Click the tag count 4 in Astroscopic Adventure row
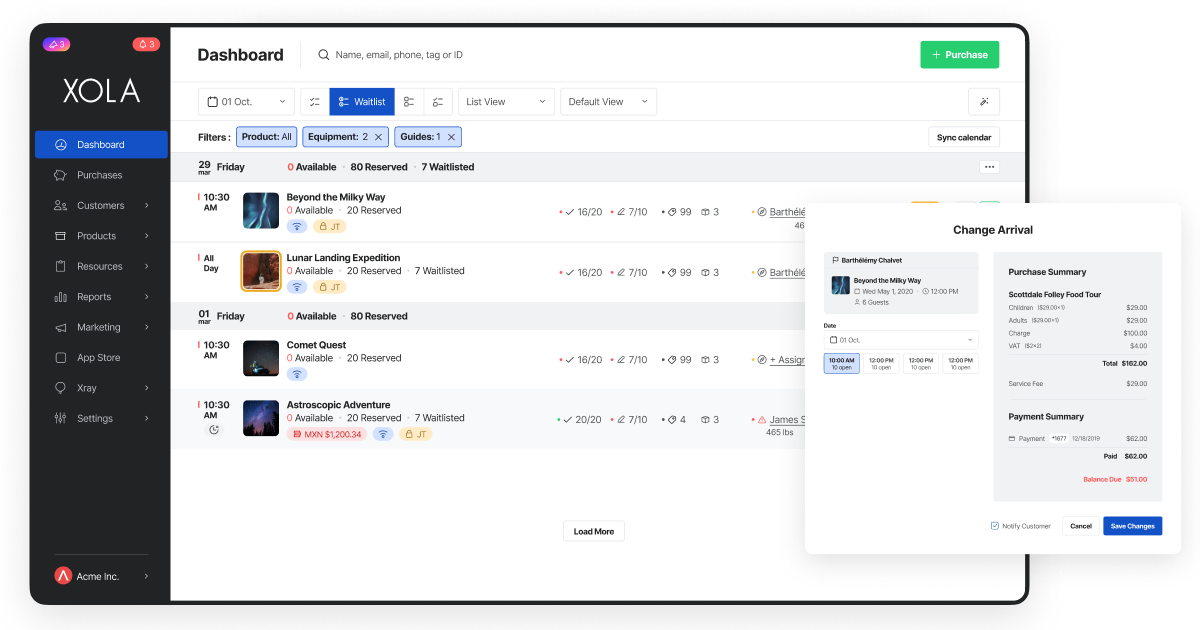This screenshot has height=630, width=1200. (677, 420)
